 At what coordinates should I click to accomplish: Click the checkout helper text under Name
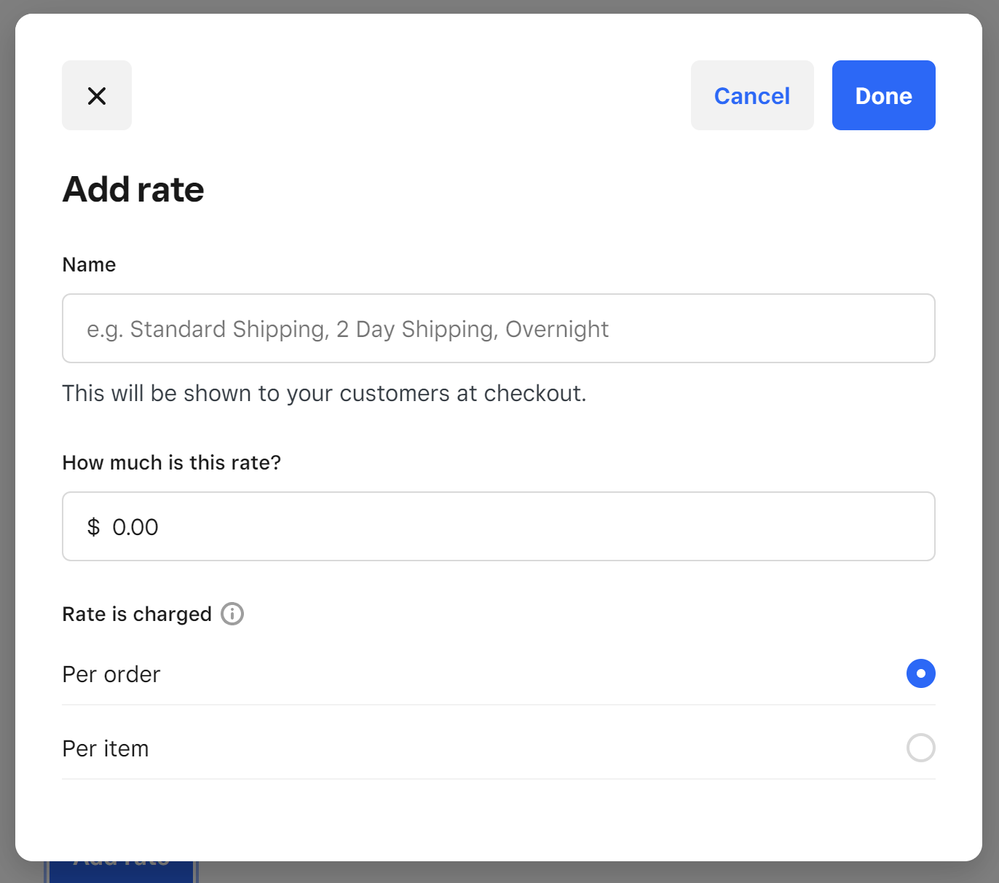324,393
